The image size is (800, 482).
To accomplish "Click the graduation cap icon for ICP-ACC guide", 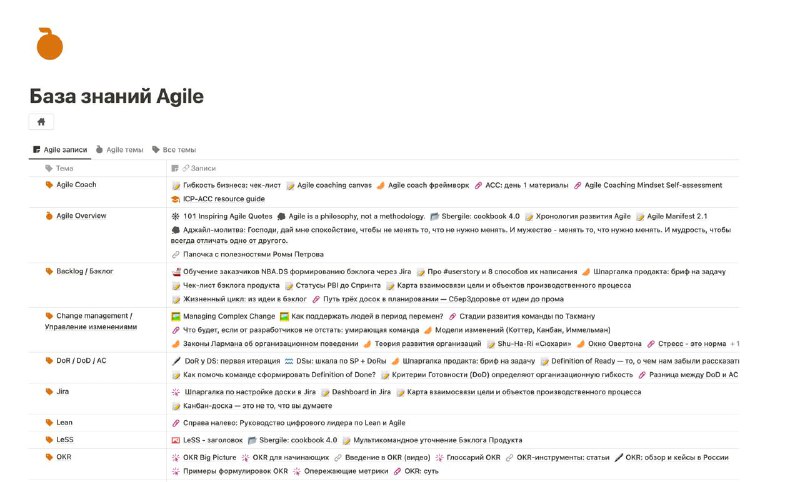I will tap(176, 199).
